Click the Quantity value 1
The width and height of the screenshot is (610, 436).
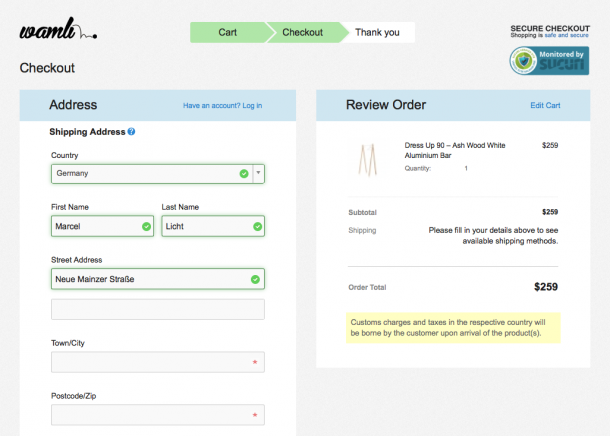(466, 168)
